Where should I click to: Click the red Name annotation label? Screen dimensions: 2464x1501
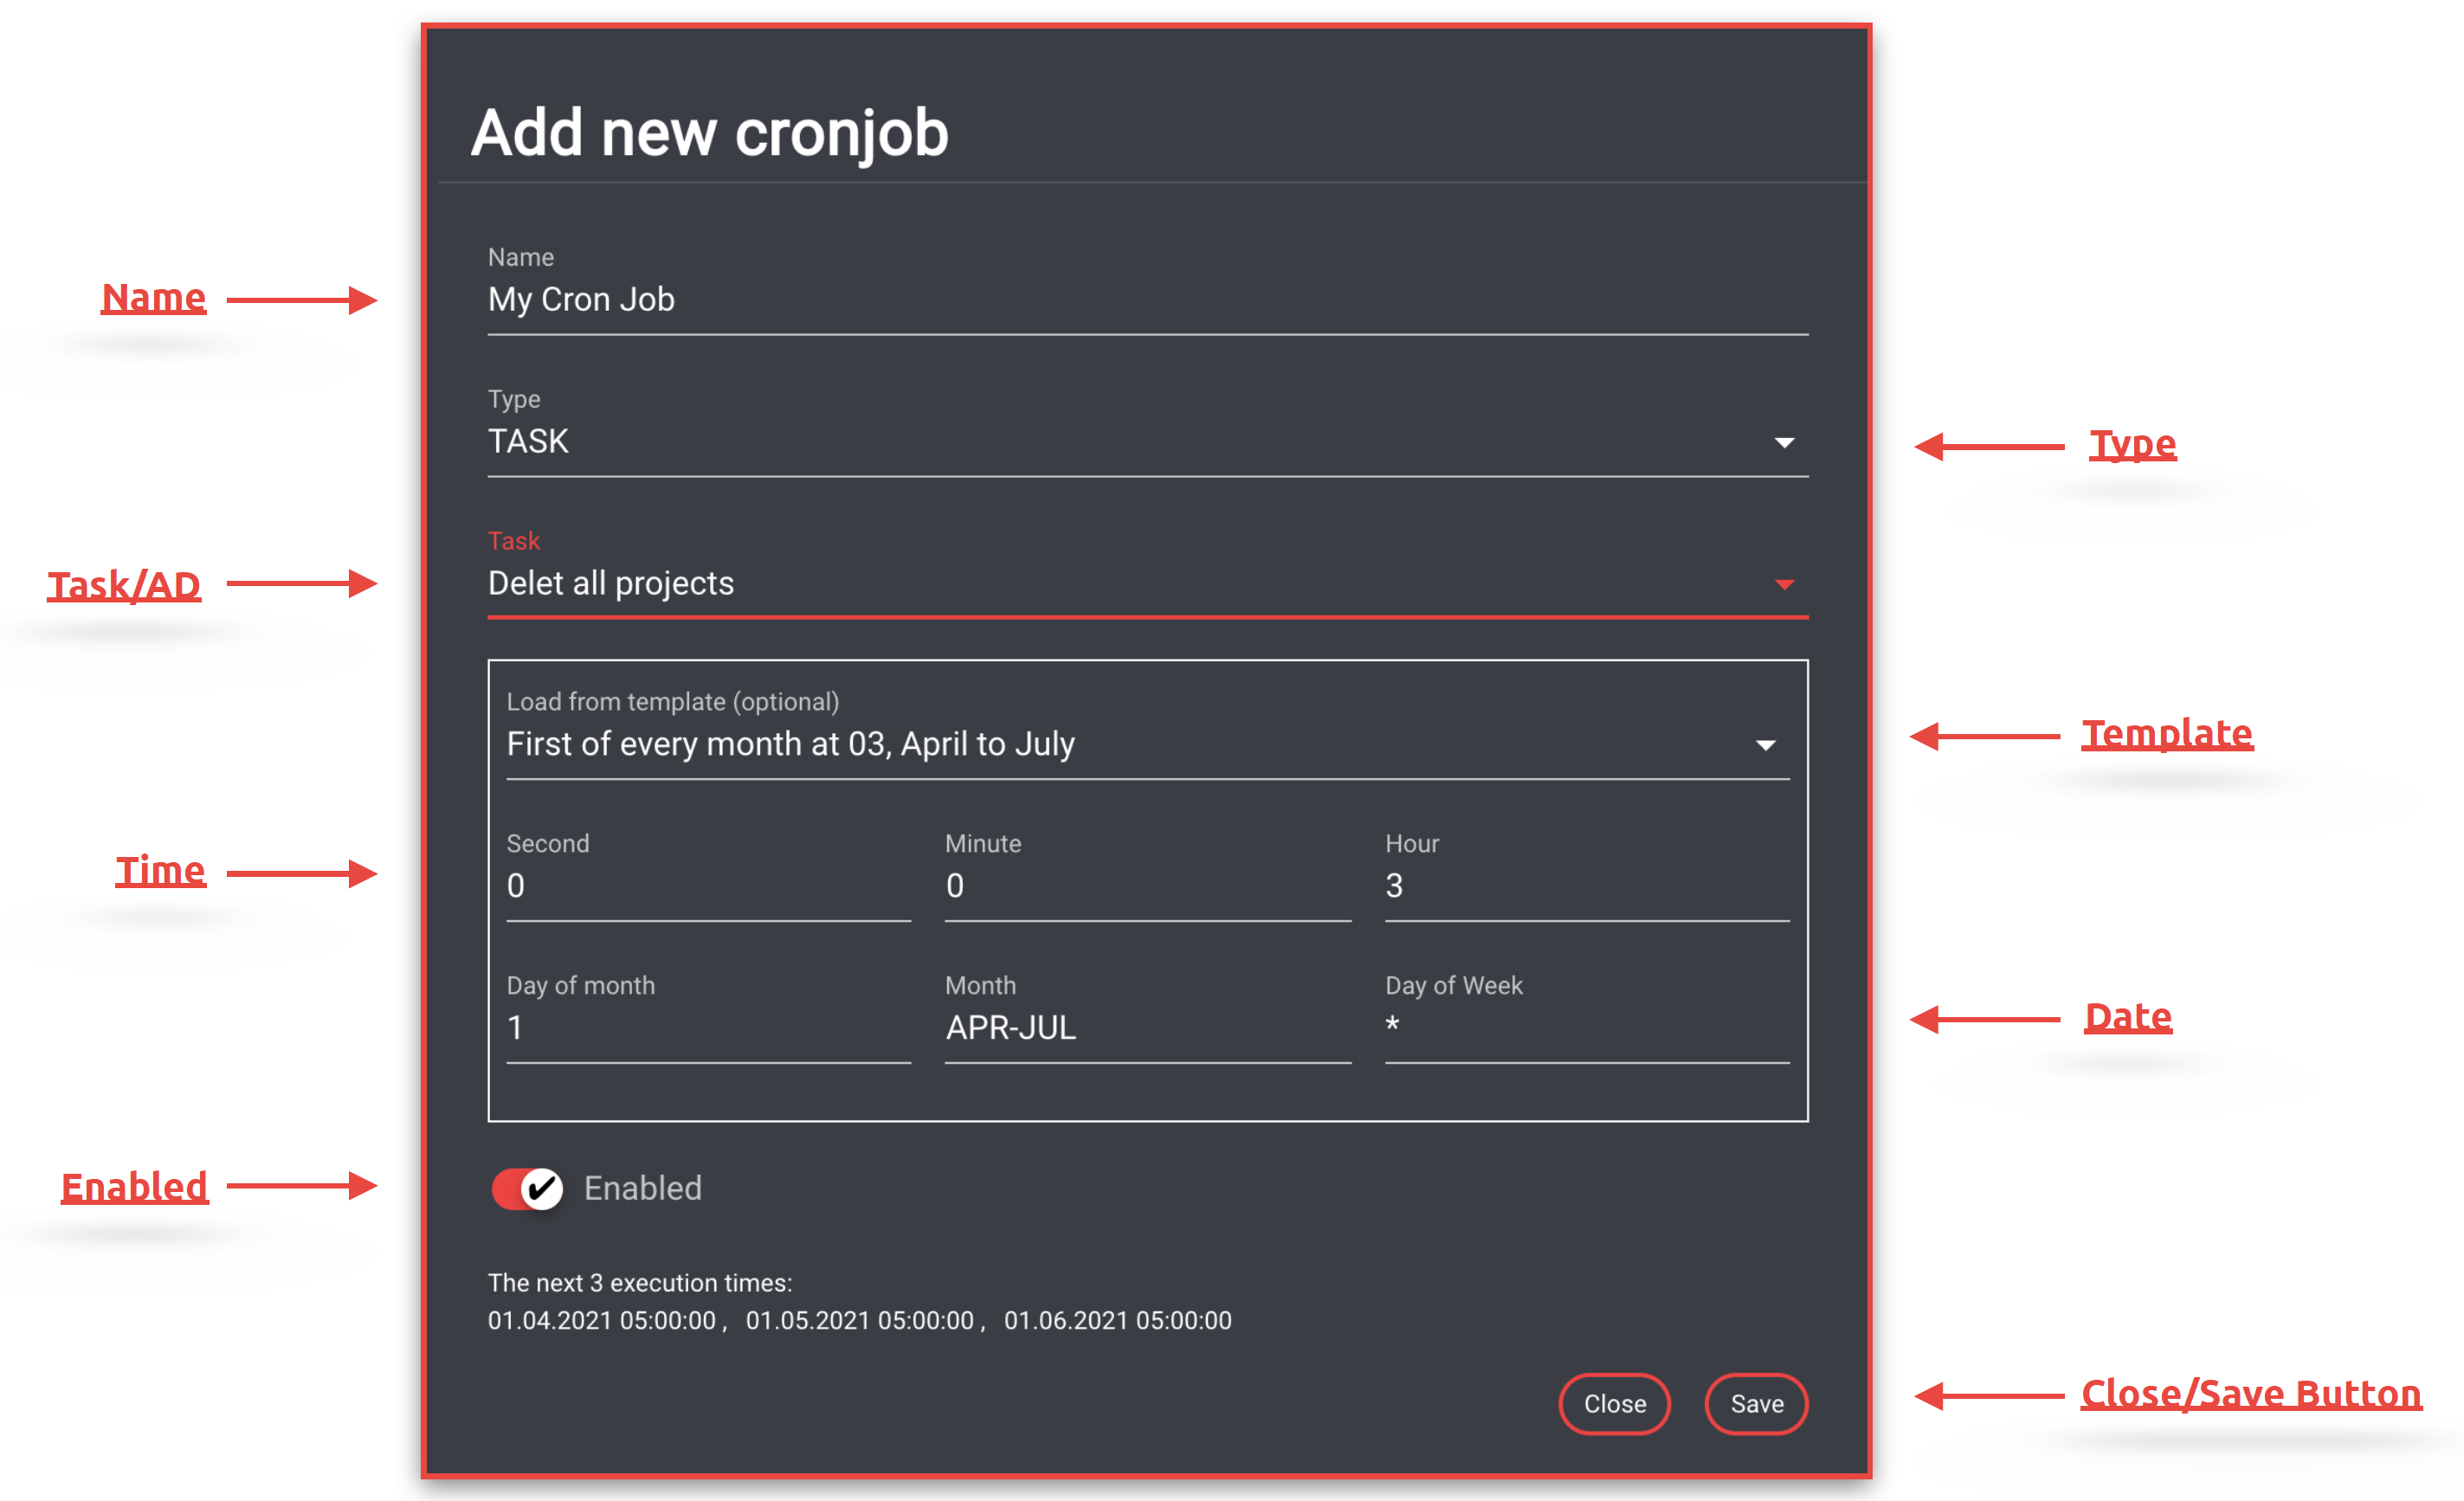click(x=154, y=298)
